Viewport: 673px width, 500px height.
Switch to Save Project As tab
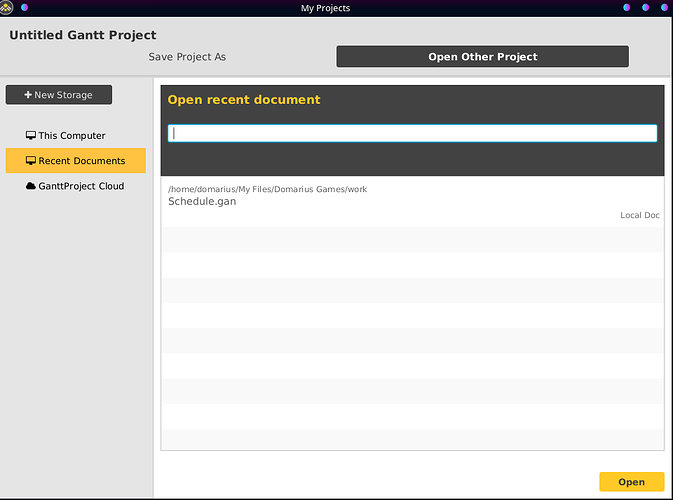[187, 57]
